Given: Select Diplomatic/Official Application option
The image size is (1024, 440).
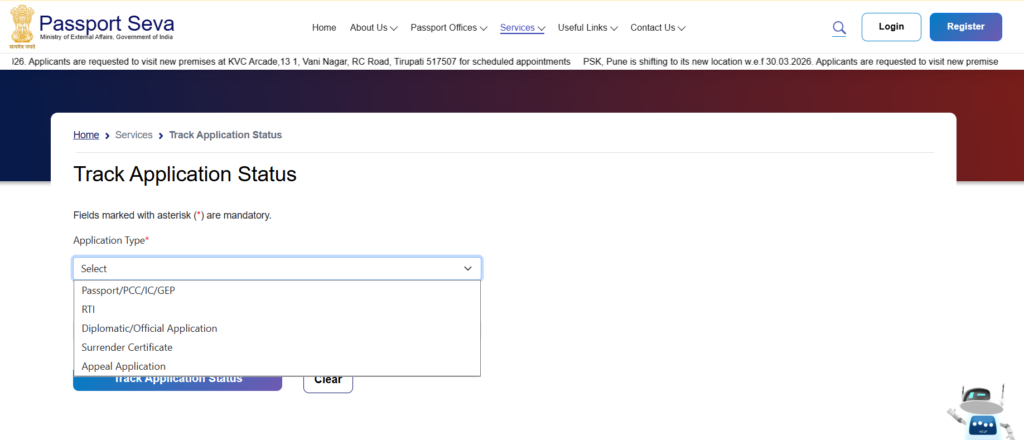Looking at the screenshot, I should point(277,328).
